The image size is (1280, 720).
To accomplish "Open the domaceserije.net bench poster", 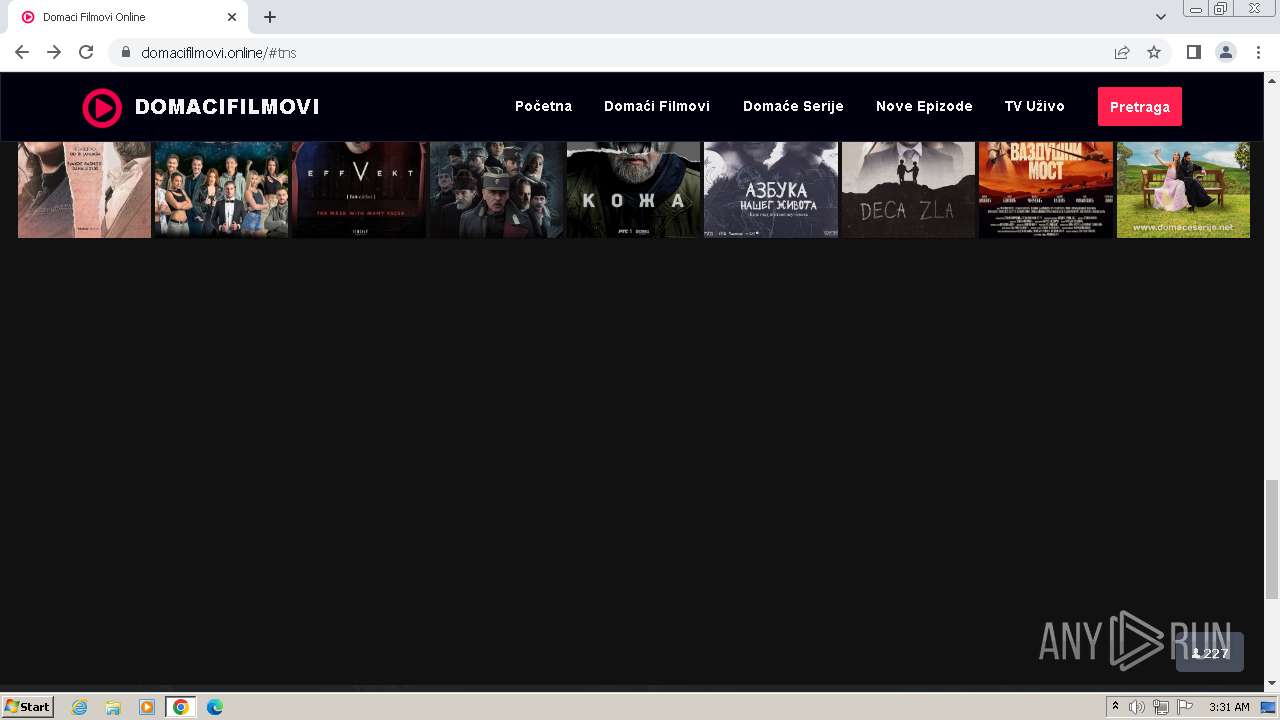I will (x=1183, y=190).
